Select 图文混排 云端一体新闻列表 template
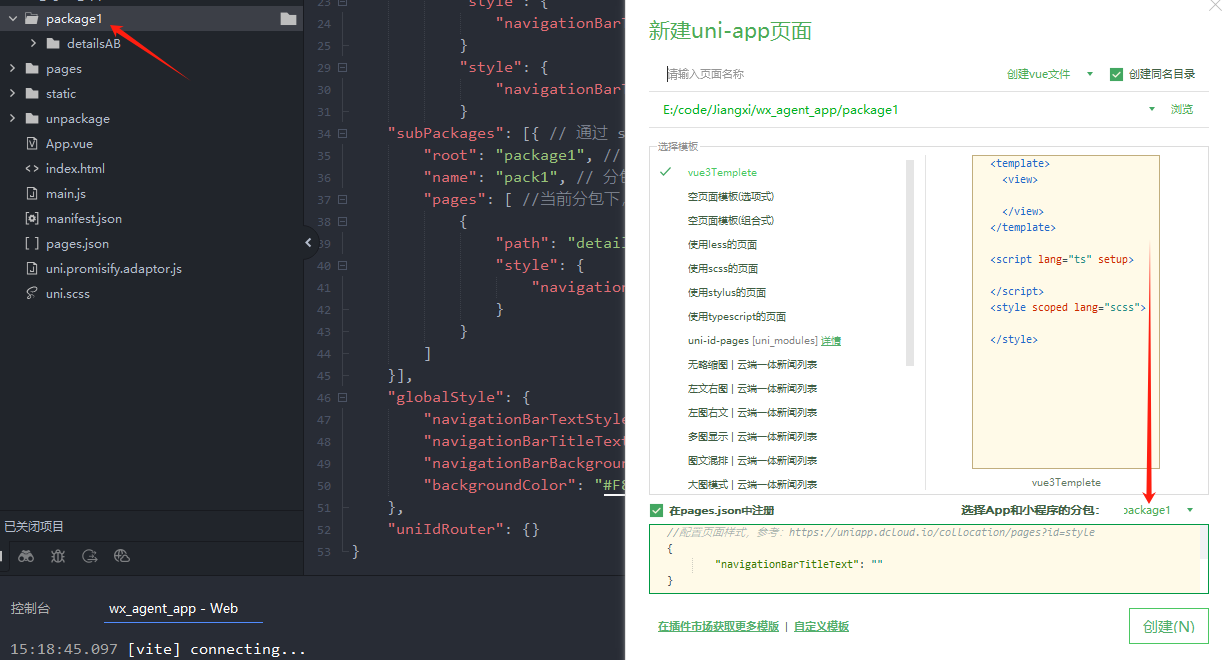1223x660 pixels. [x=752, y=461]
